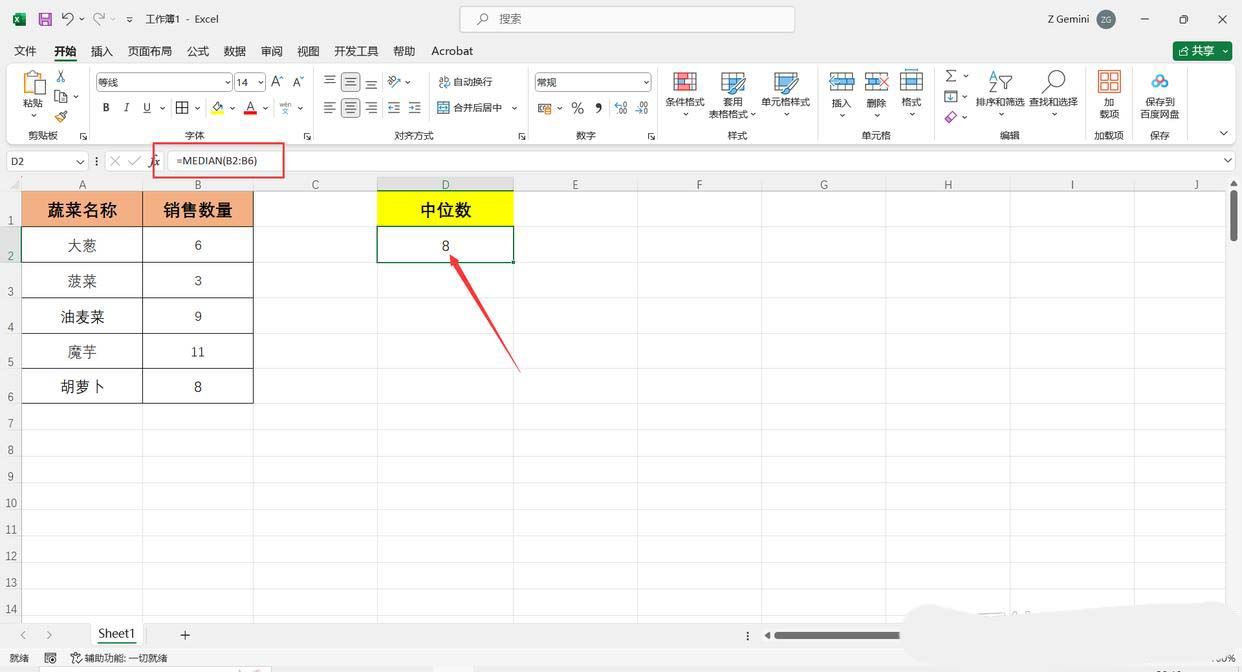Open the 文件 (File) tab
The image size is (1242, 672).
pos(25,51)
